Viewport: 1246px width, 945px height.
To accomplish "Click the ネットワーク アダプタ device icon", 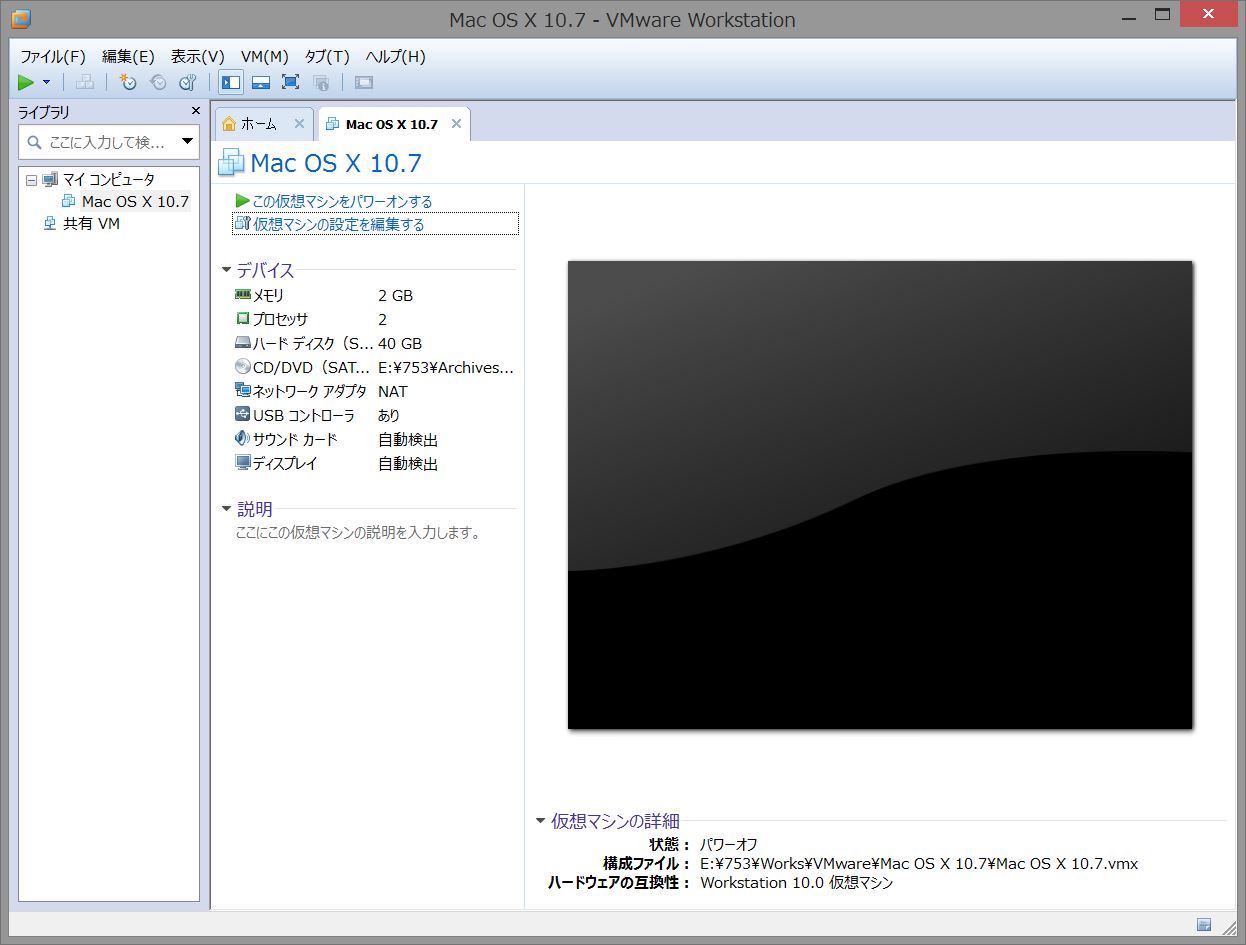I will (242, 391).
